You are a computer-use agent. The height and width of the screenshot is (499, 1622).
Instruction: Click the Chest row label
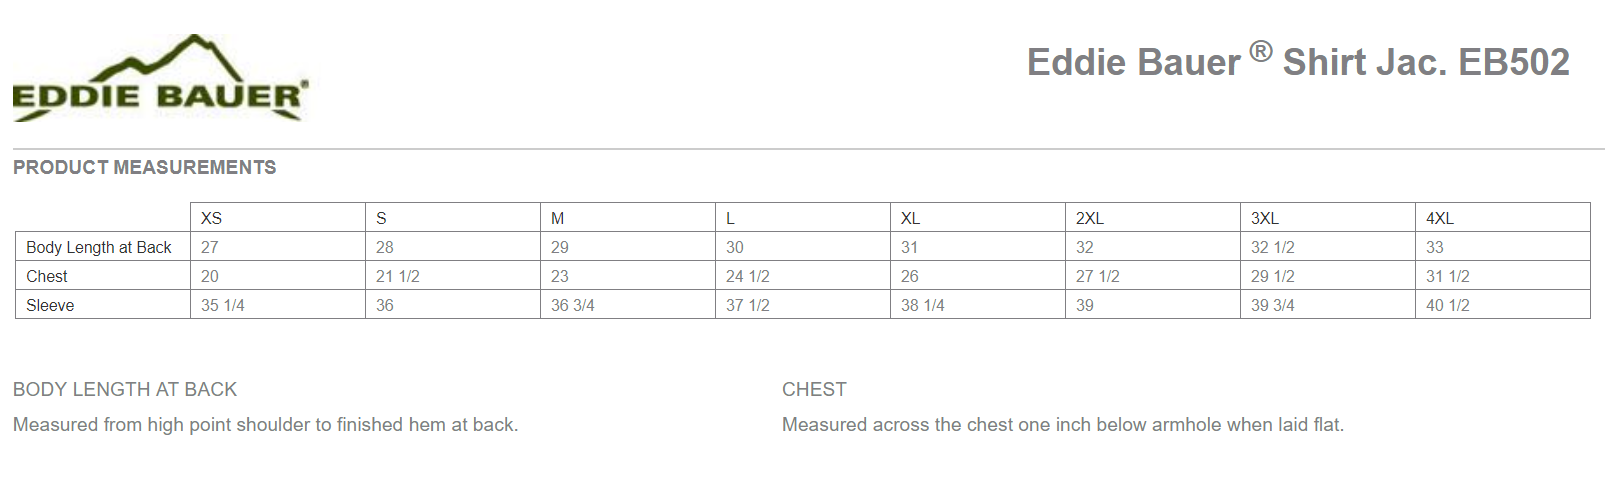[47, 276]
